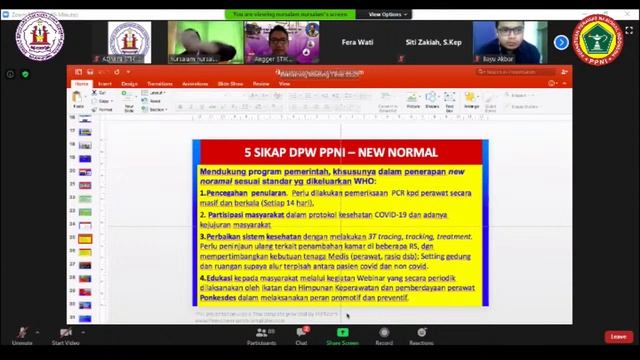This screenshot has height=360, width=640.
Task: Select Siti Zakiah, S.Kep participant tile
Action: click(x=433, y=42)
